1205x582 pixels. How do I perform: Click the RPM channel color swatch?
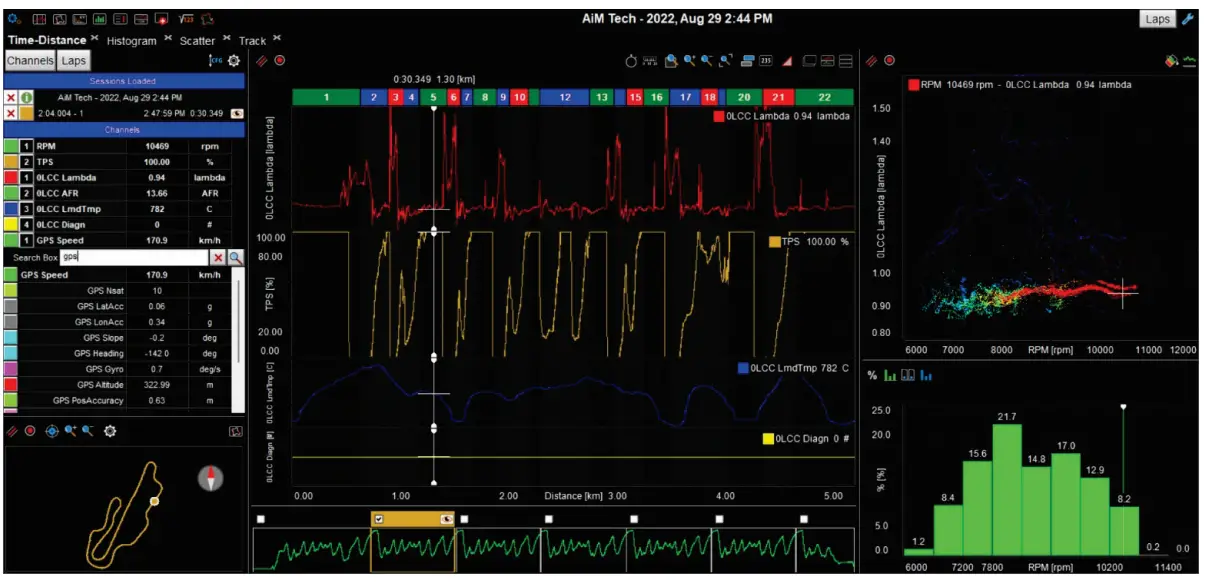[x=11, y=145]
